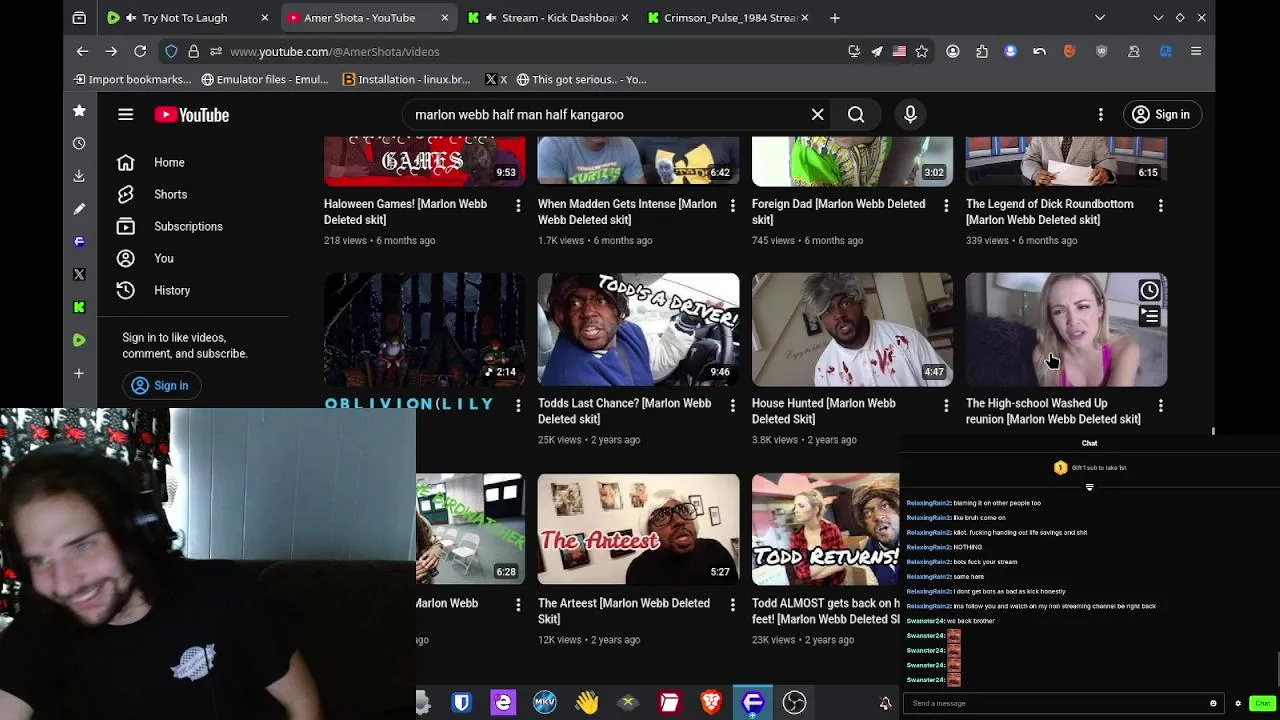Image resolution: width=1280 pixels, height=720 pixels.
Task: Open chat settings gear icon
Action: click(1238, 703)
